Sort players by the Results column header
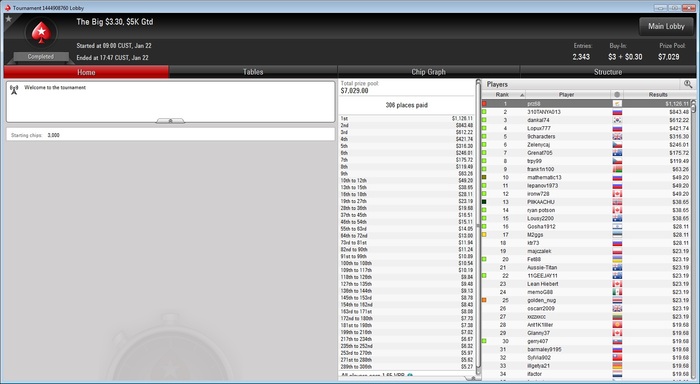700x384 pixels. click(x=658, y=95)
